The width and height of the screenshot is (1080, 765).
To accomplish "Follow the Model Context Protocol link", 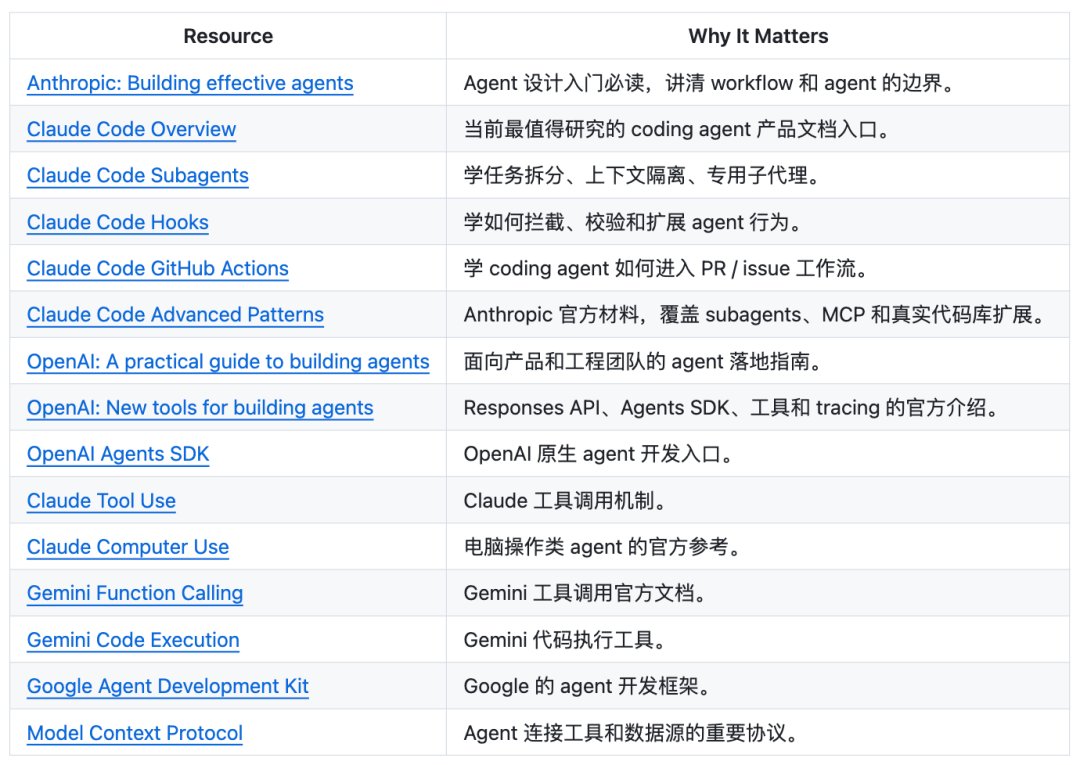I will click(x=135, y=733).
